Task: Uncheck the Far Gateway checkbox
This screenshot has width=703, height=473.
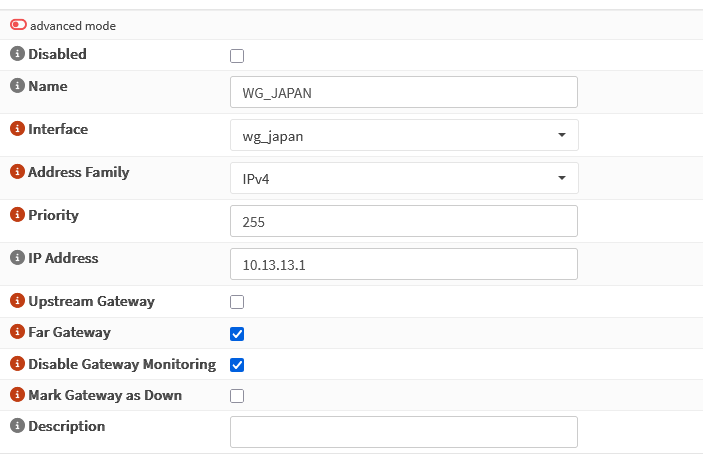Action: click(x=237, y=334)
